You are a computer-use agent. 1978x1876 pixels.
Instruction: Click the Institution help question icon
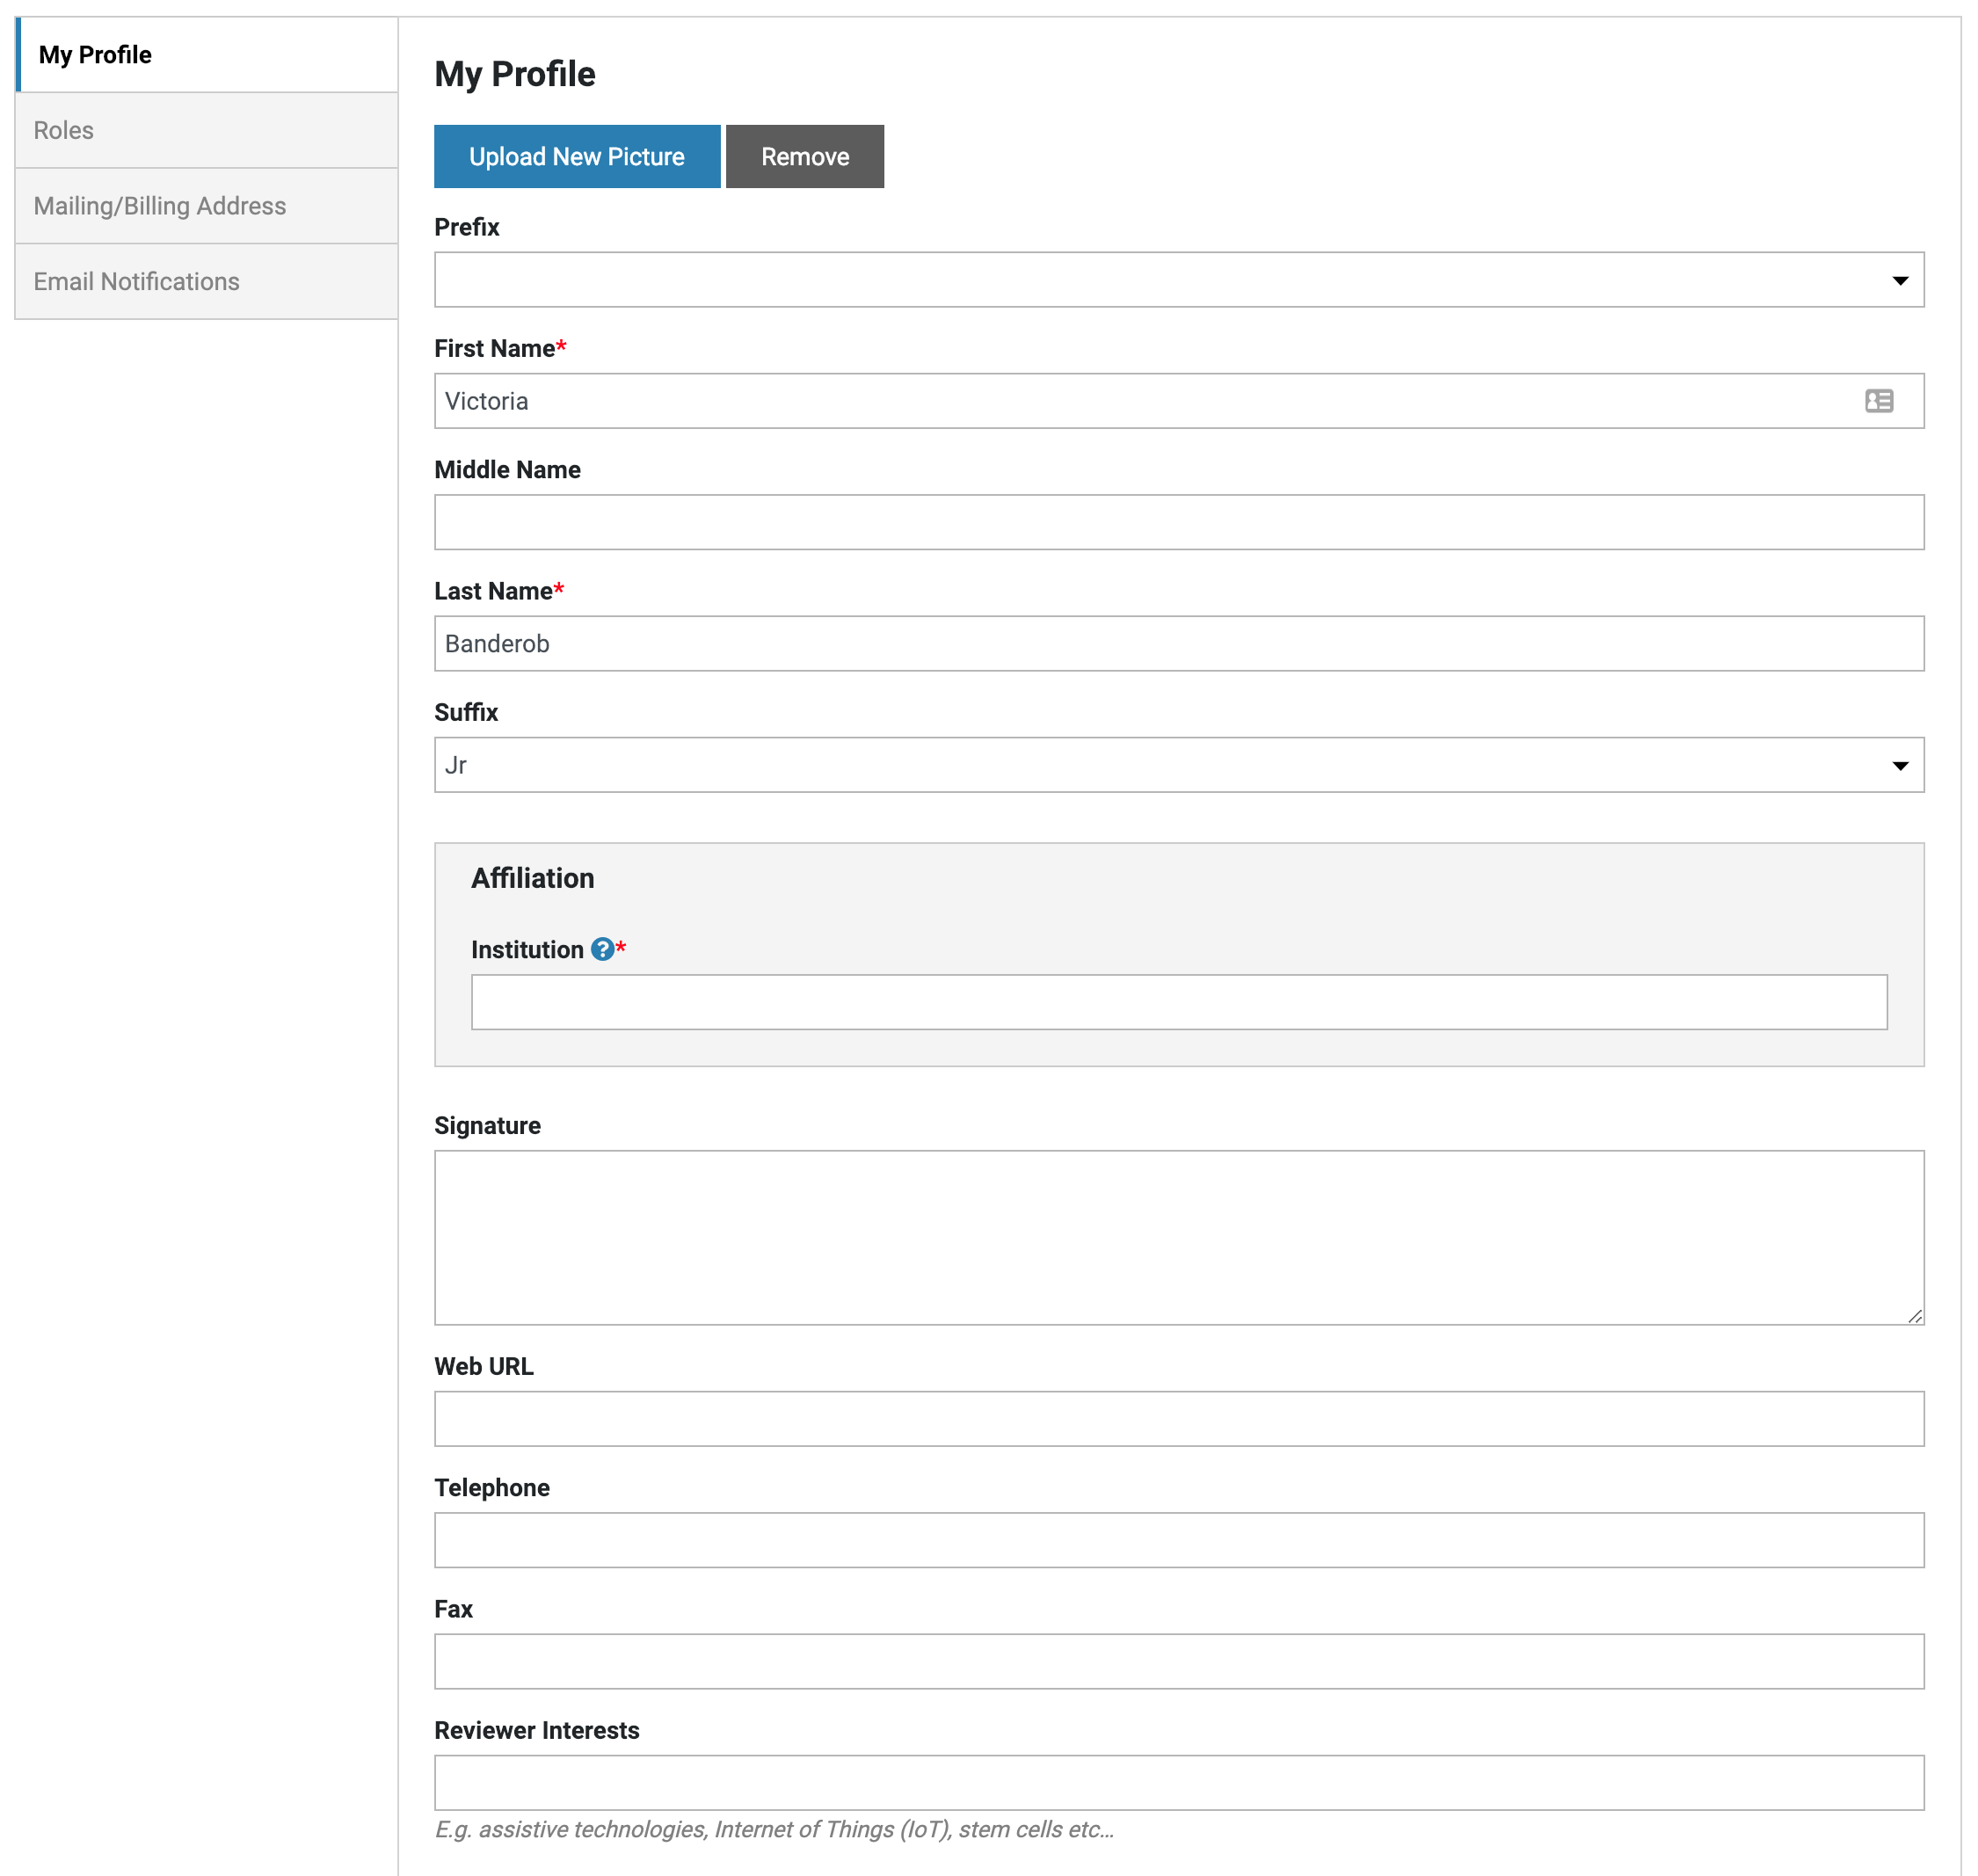602,949
